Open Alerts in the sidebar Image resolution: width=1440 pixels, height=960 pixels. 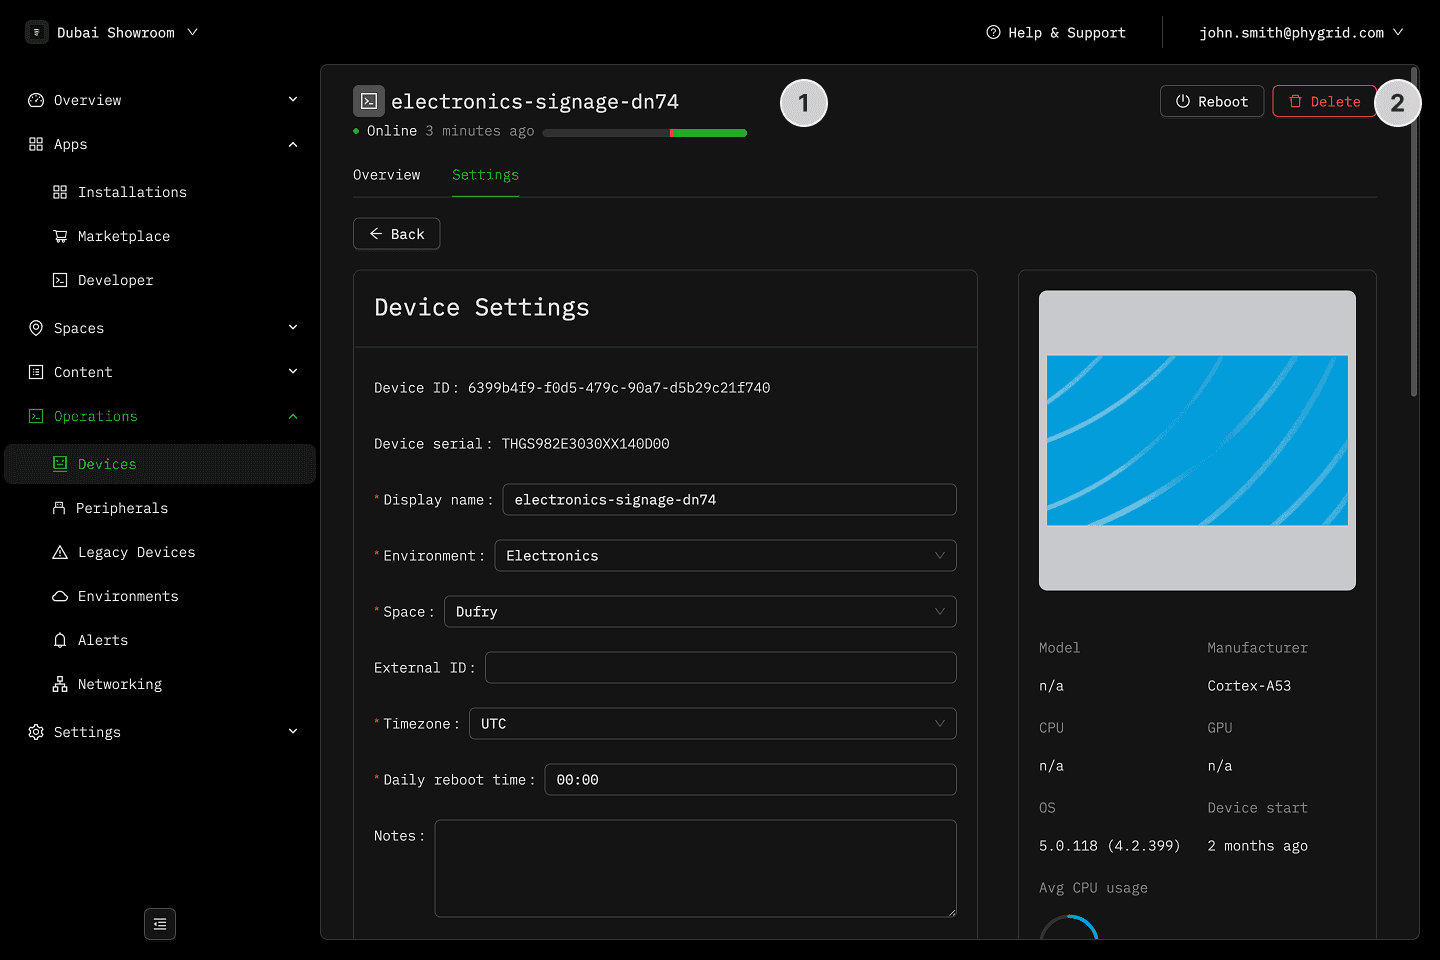pos(160,640)
